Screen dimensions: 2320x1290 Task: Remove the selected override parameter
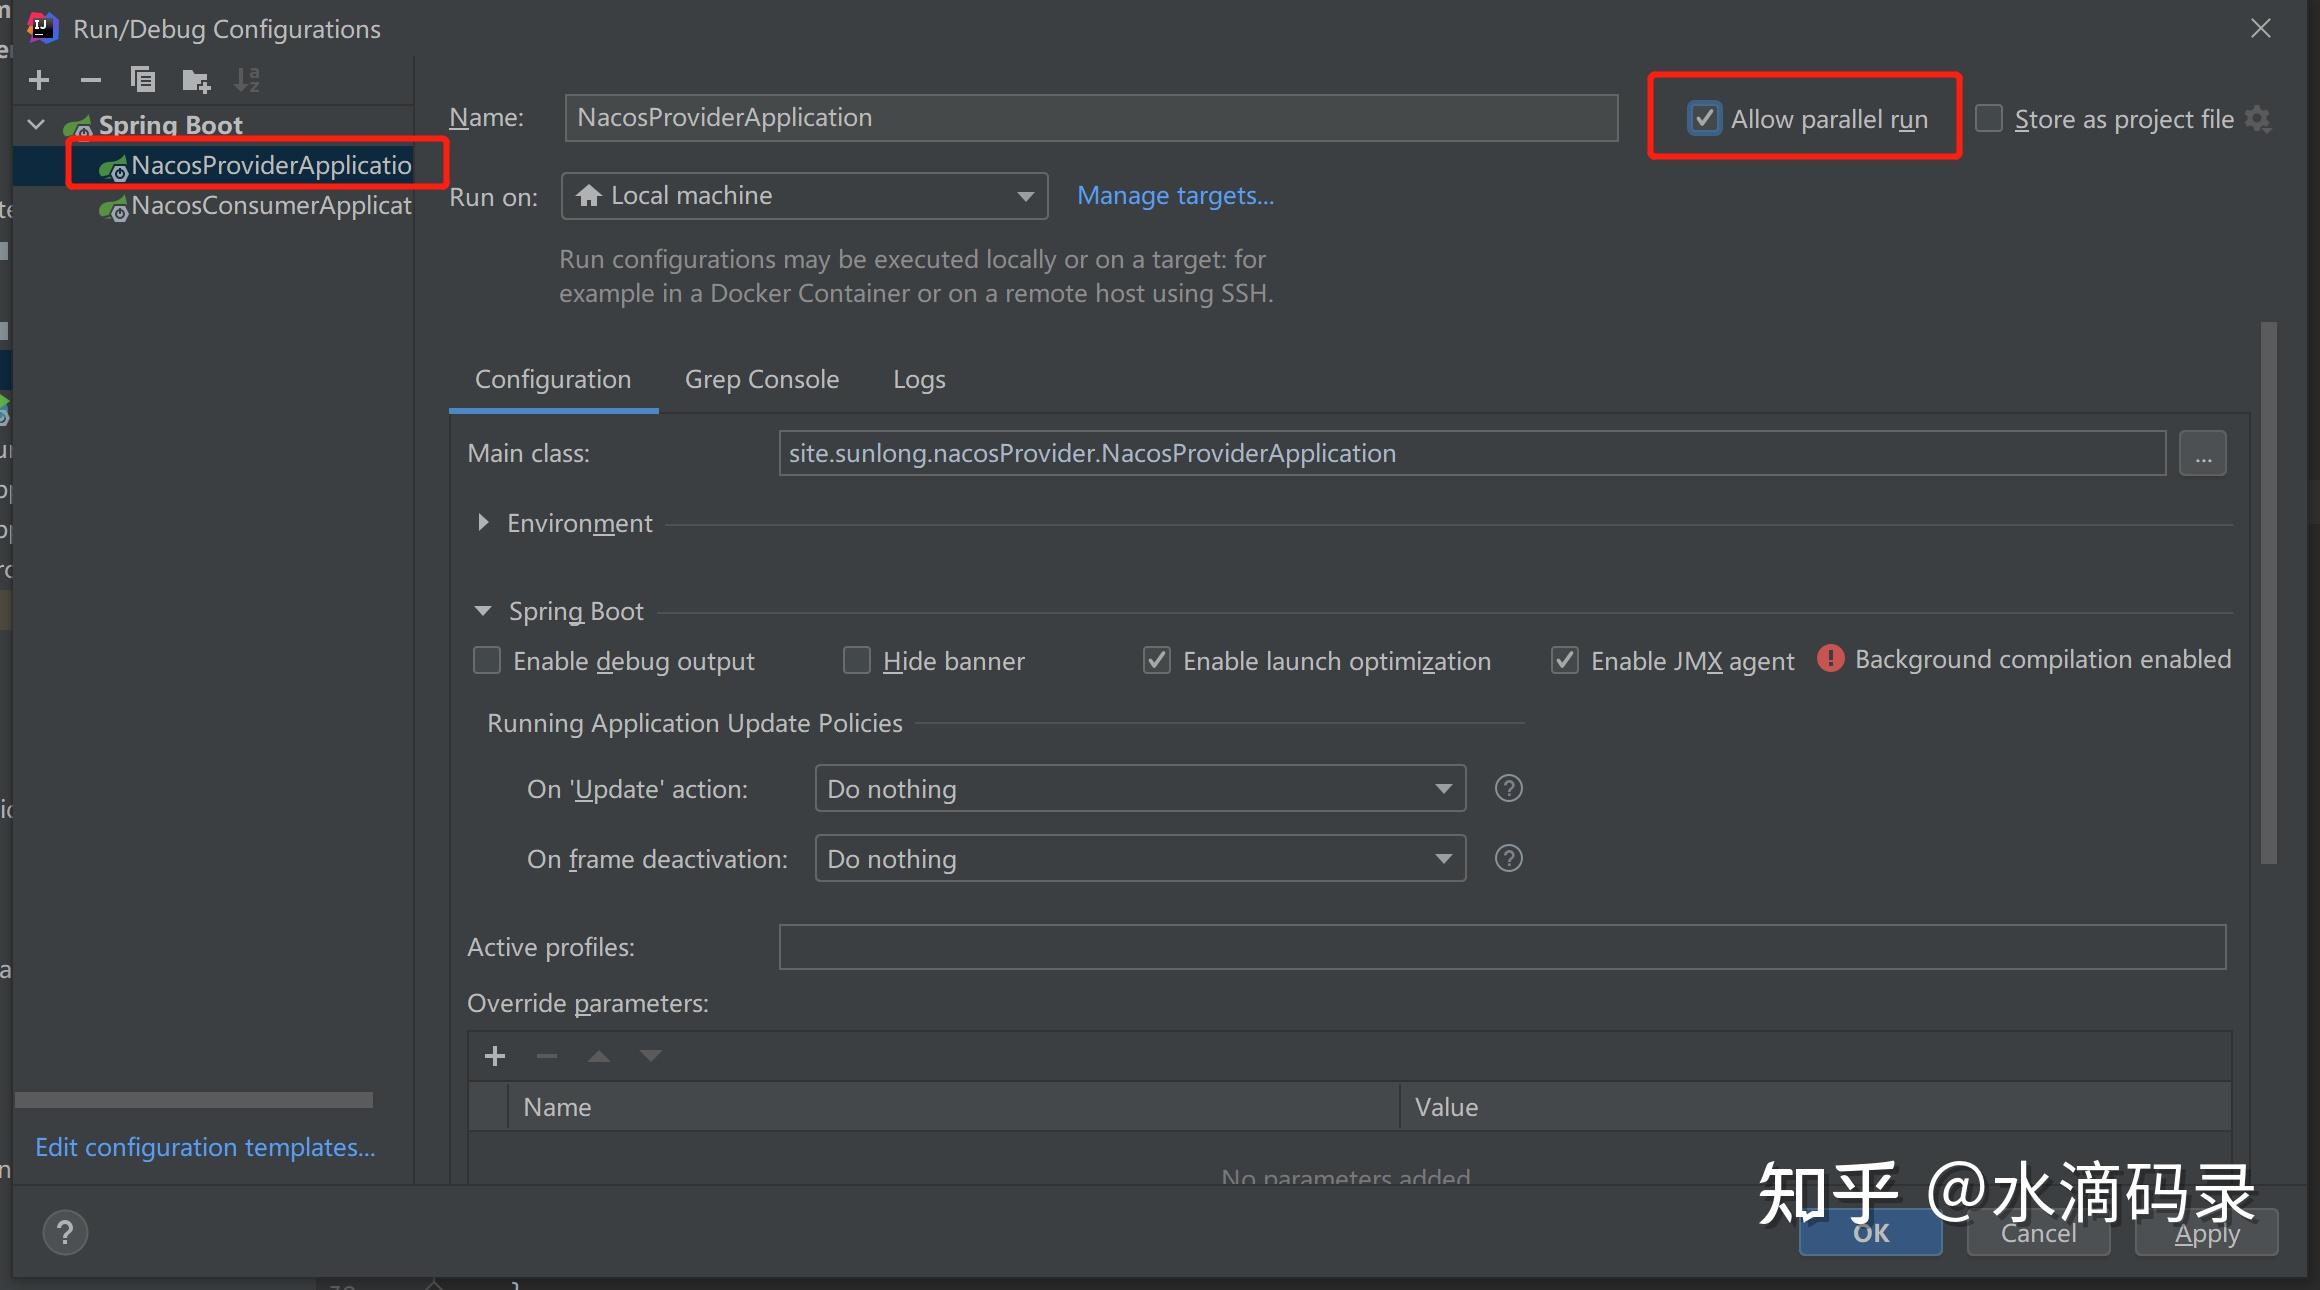click(x=547, y=1056)
